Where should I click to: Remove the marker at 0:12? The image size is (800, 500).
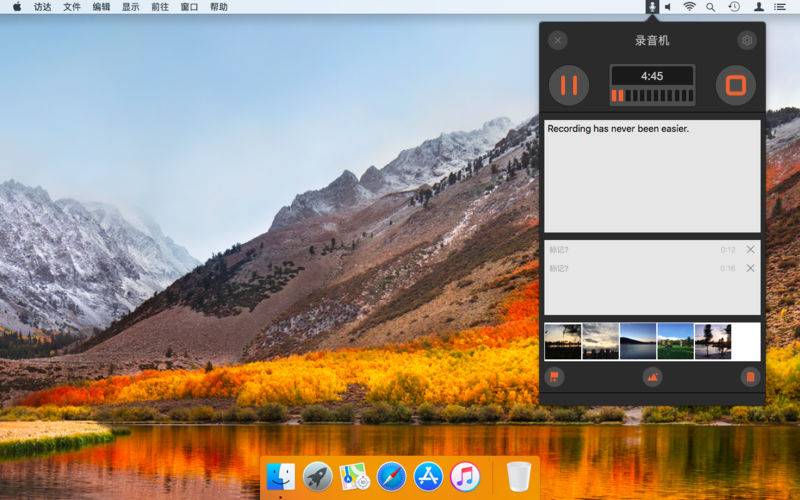tap(750, 249)
